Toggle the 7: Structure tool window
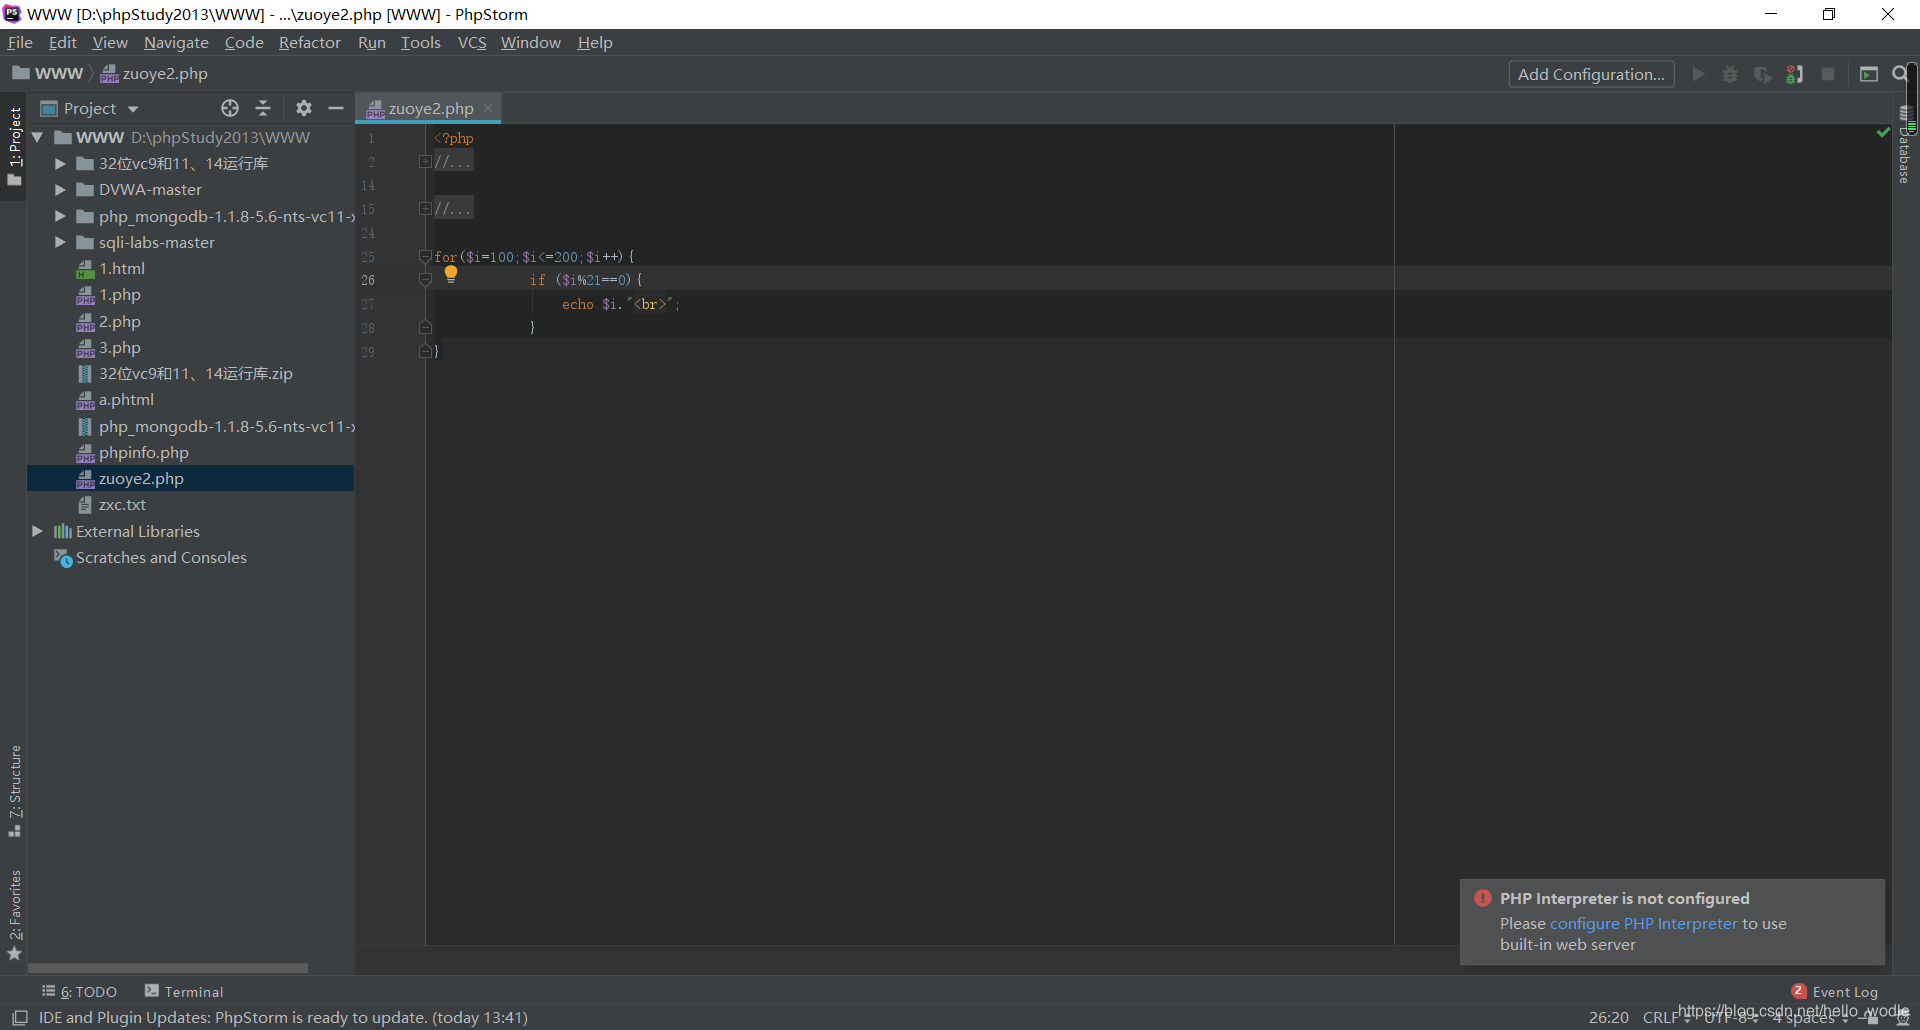The height and width of the screenshot is (1030, 1920). point(14,790)
